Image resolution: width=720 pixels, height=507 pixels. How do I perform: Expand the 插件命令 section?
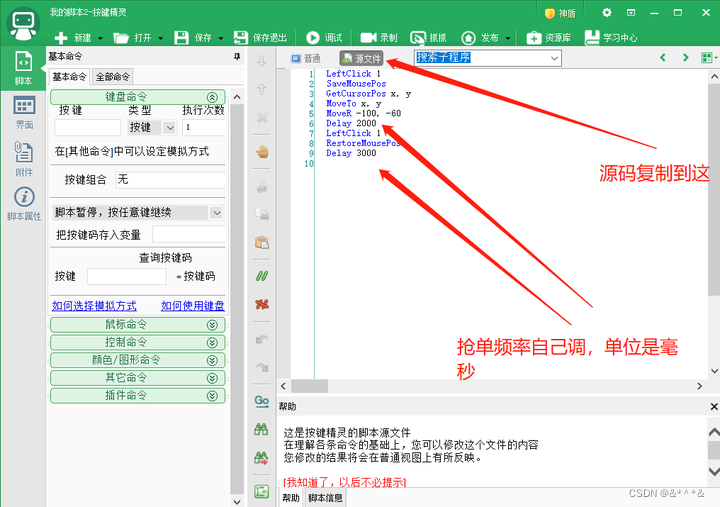pyautogui.click(x=138, y=395)
